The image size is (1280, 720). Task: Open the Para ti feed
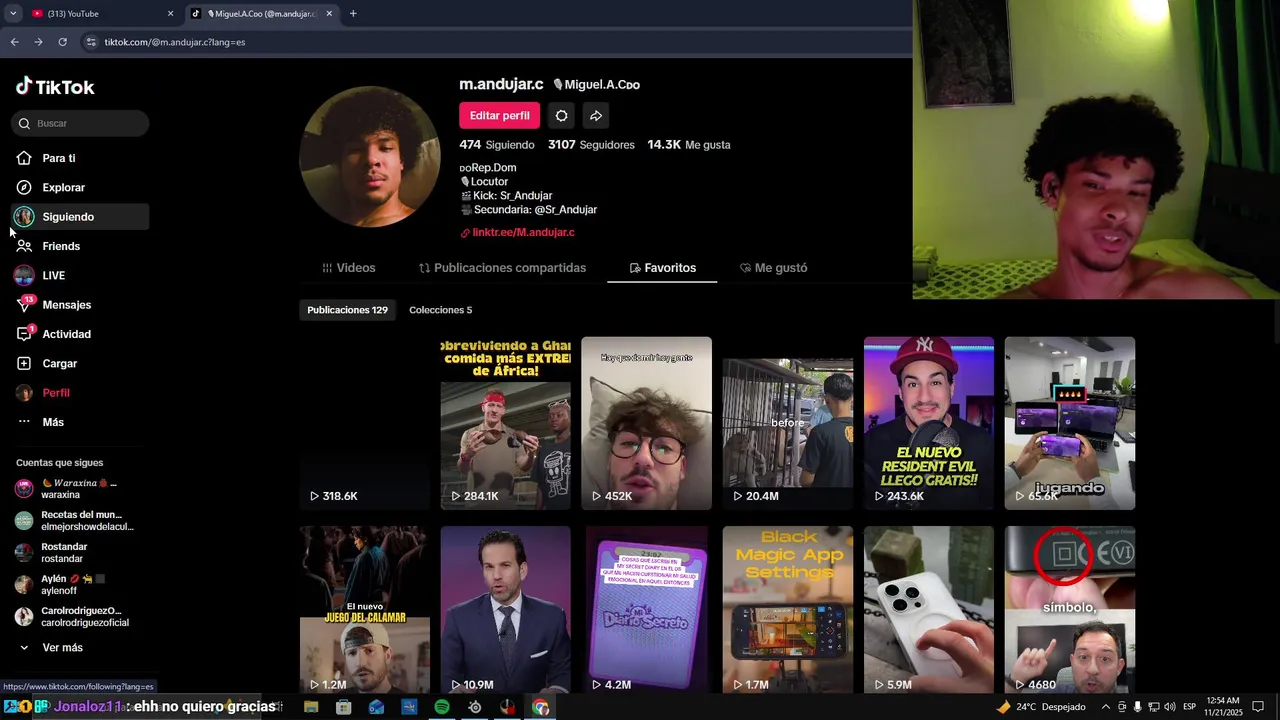58,158
